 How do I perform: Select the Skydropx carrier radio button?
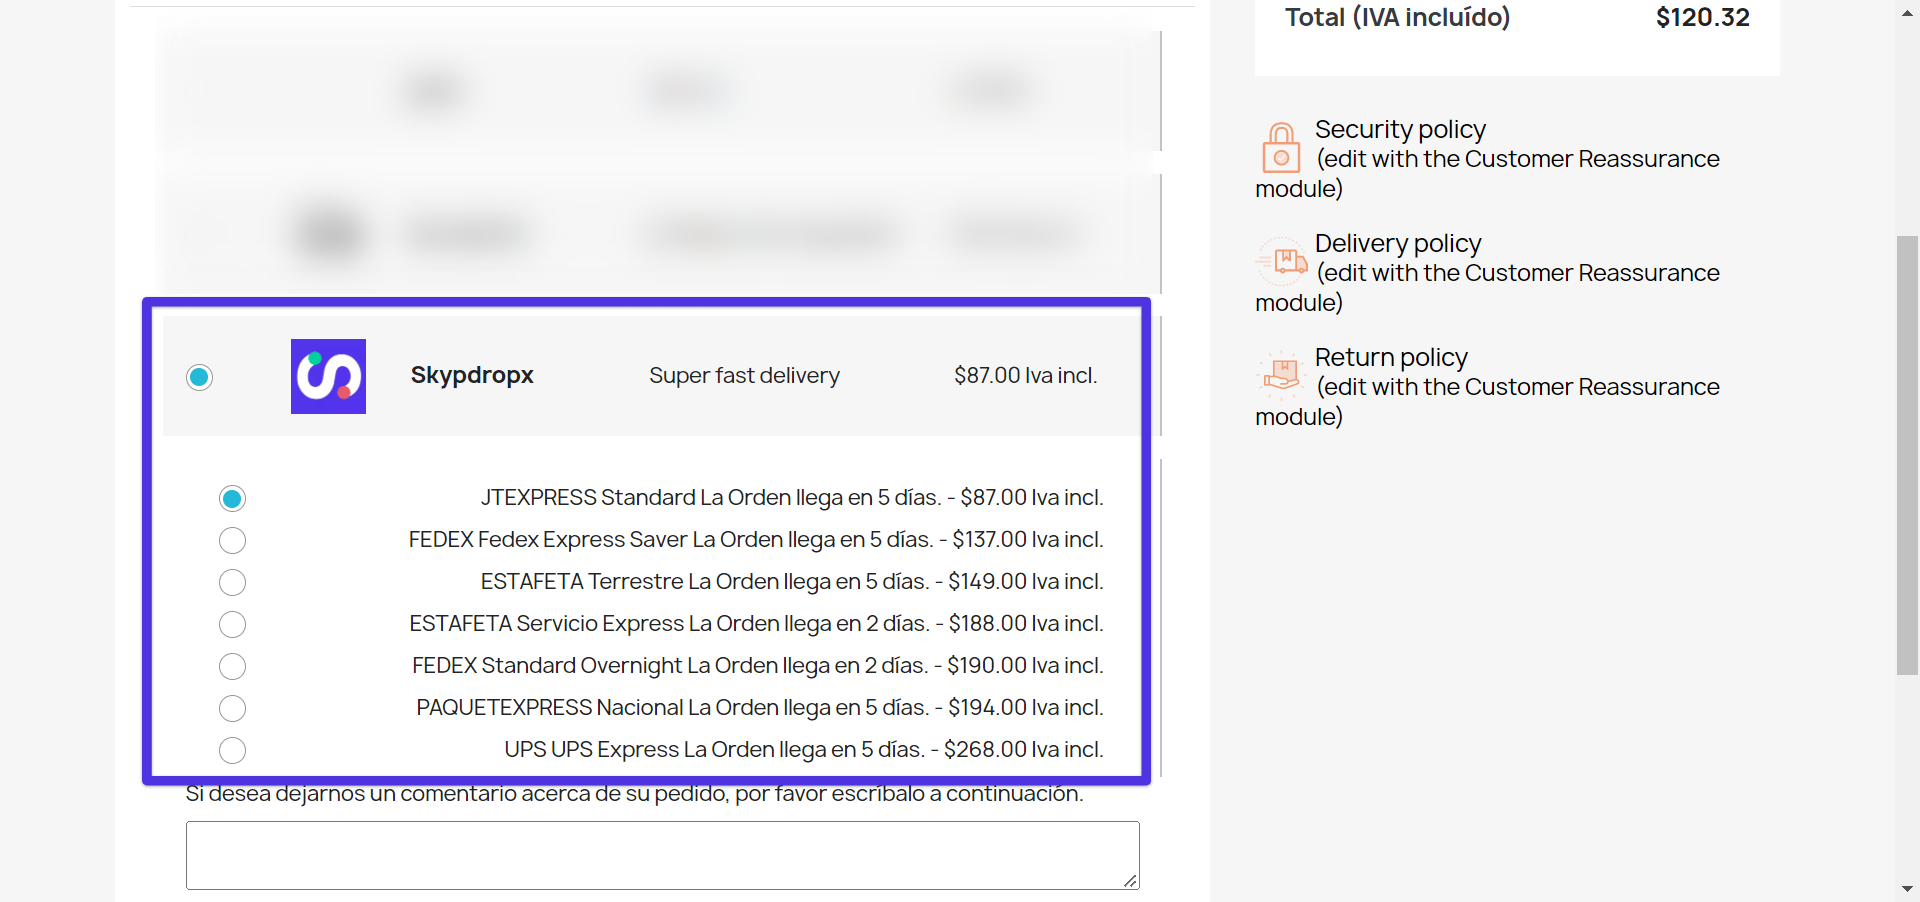200,377
